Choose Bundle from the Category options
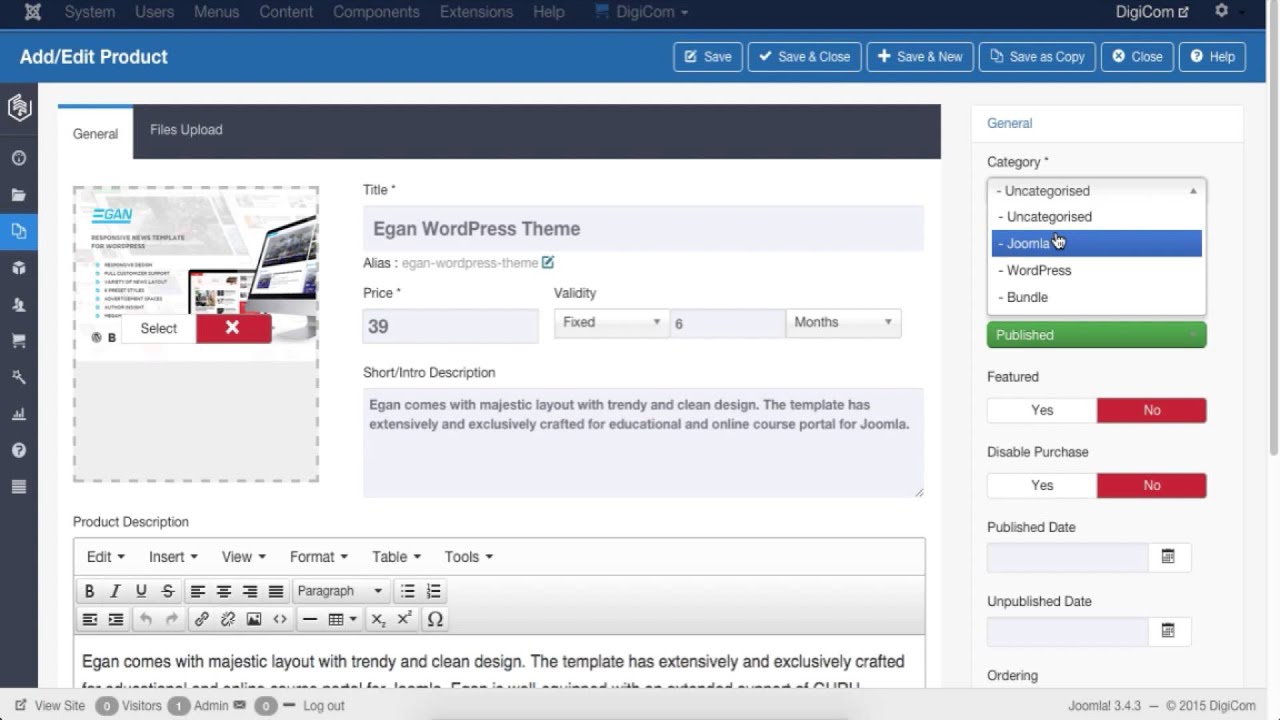 click(x=1097, y=297)
